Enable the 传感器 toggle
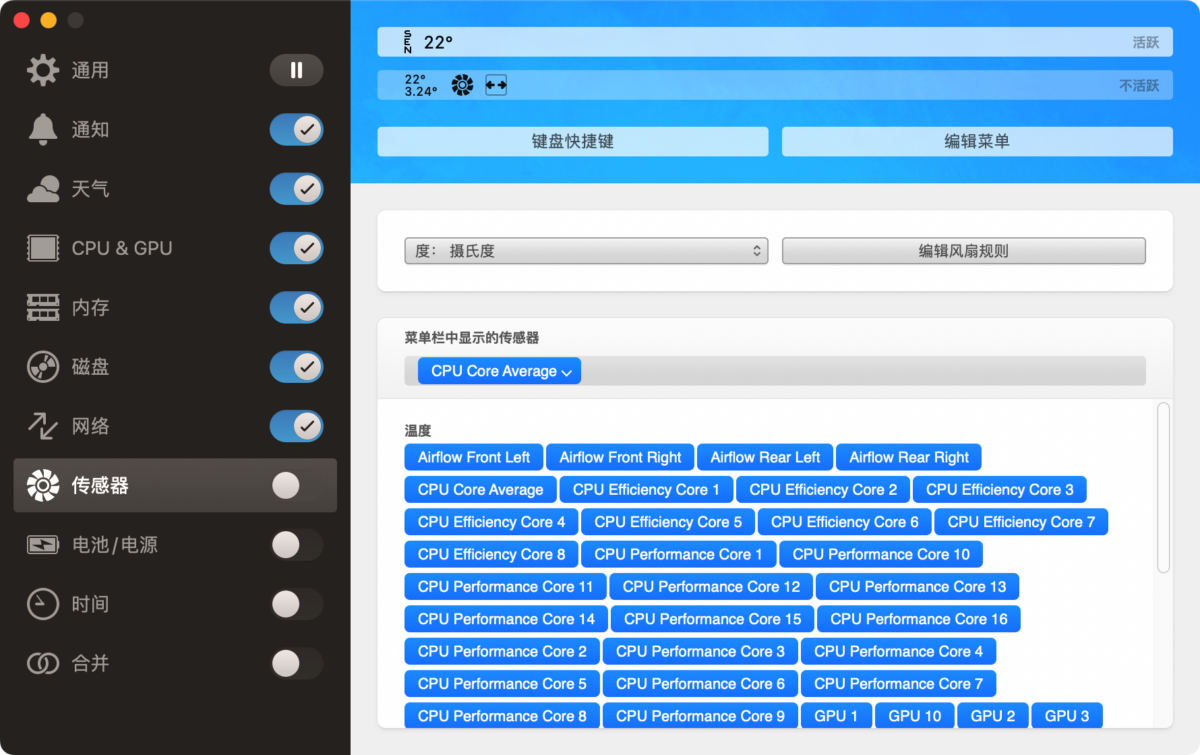1200x755 pixels. (296, 485)
